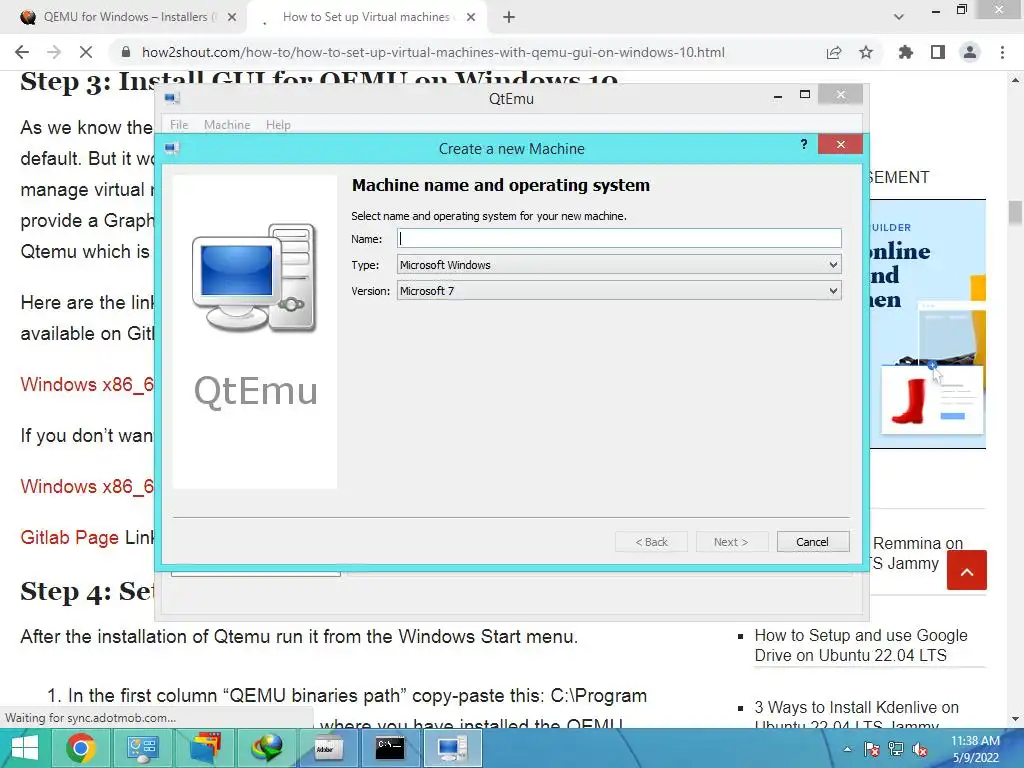Open the Adobe application taskbar icon
Image resolution: width=1024 pixels, height=768 pixels.
tap(328, 748)
